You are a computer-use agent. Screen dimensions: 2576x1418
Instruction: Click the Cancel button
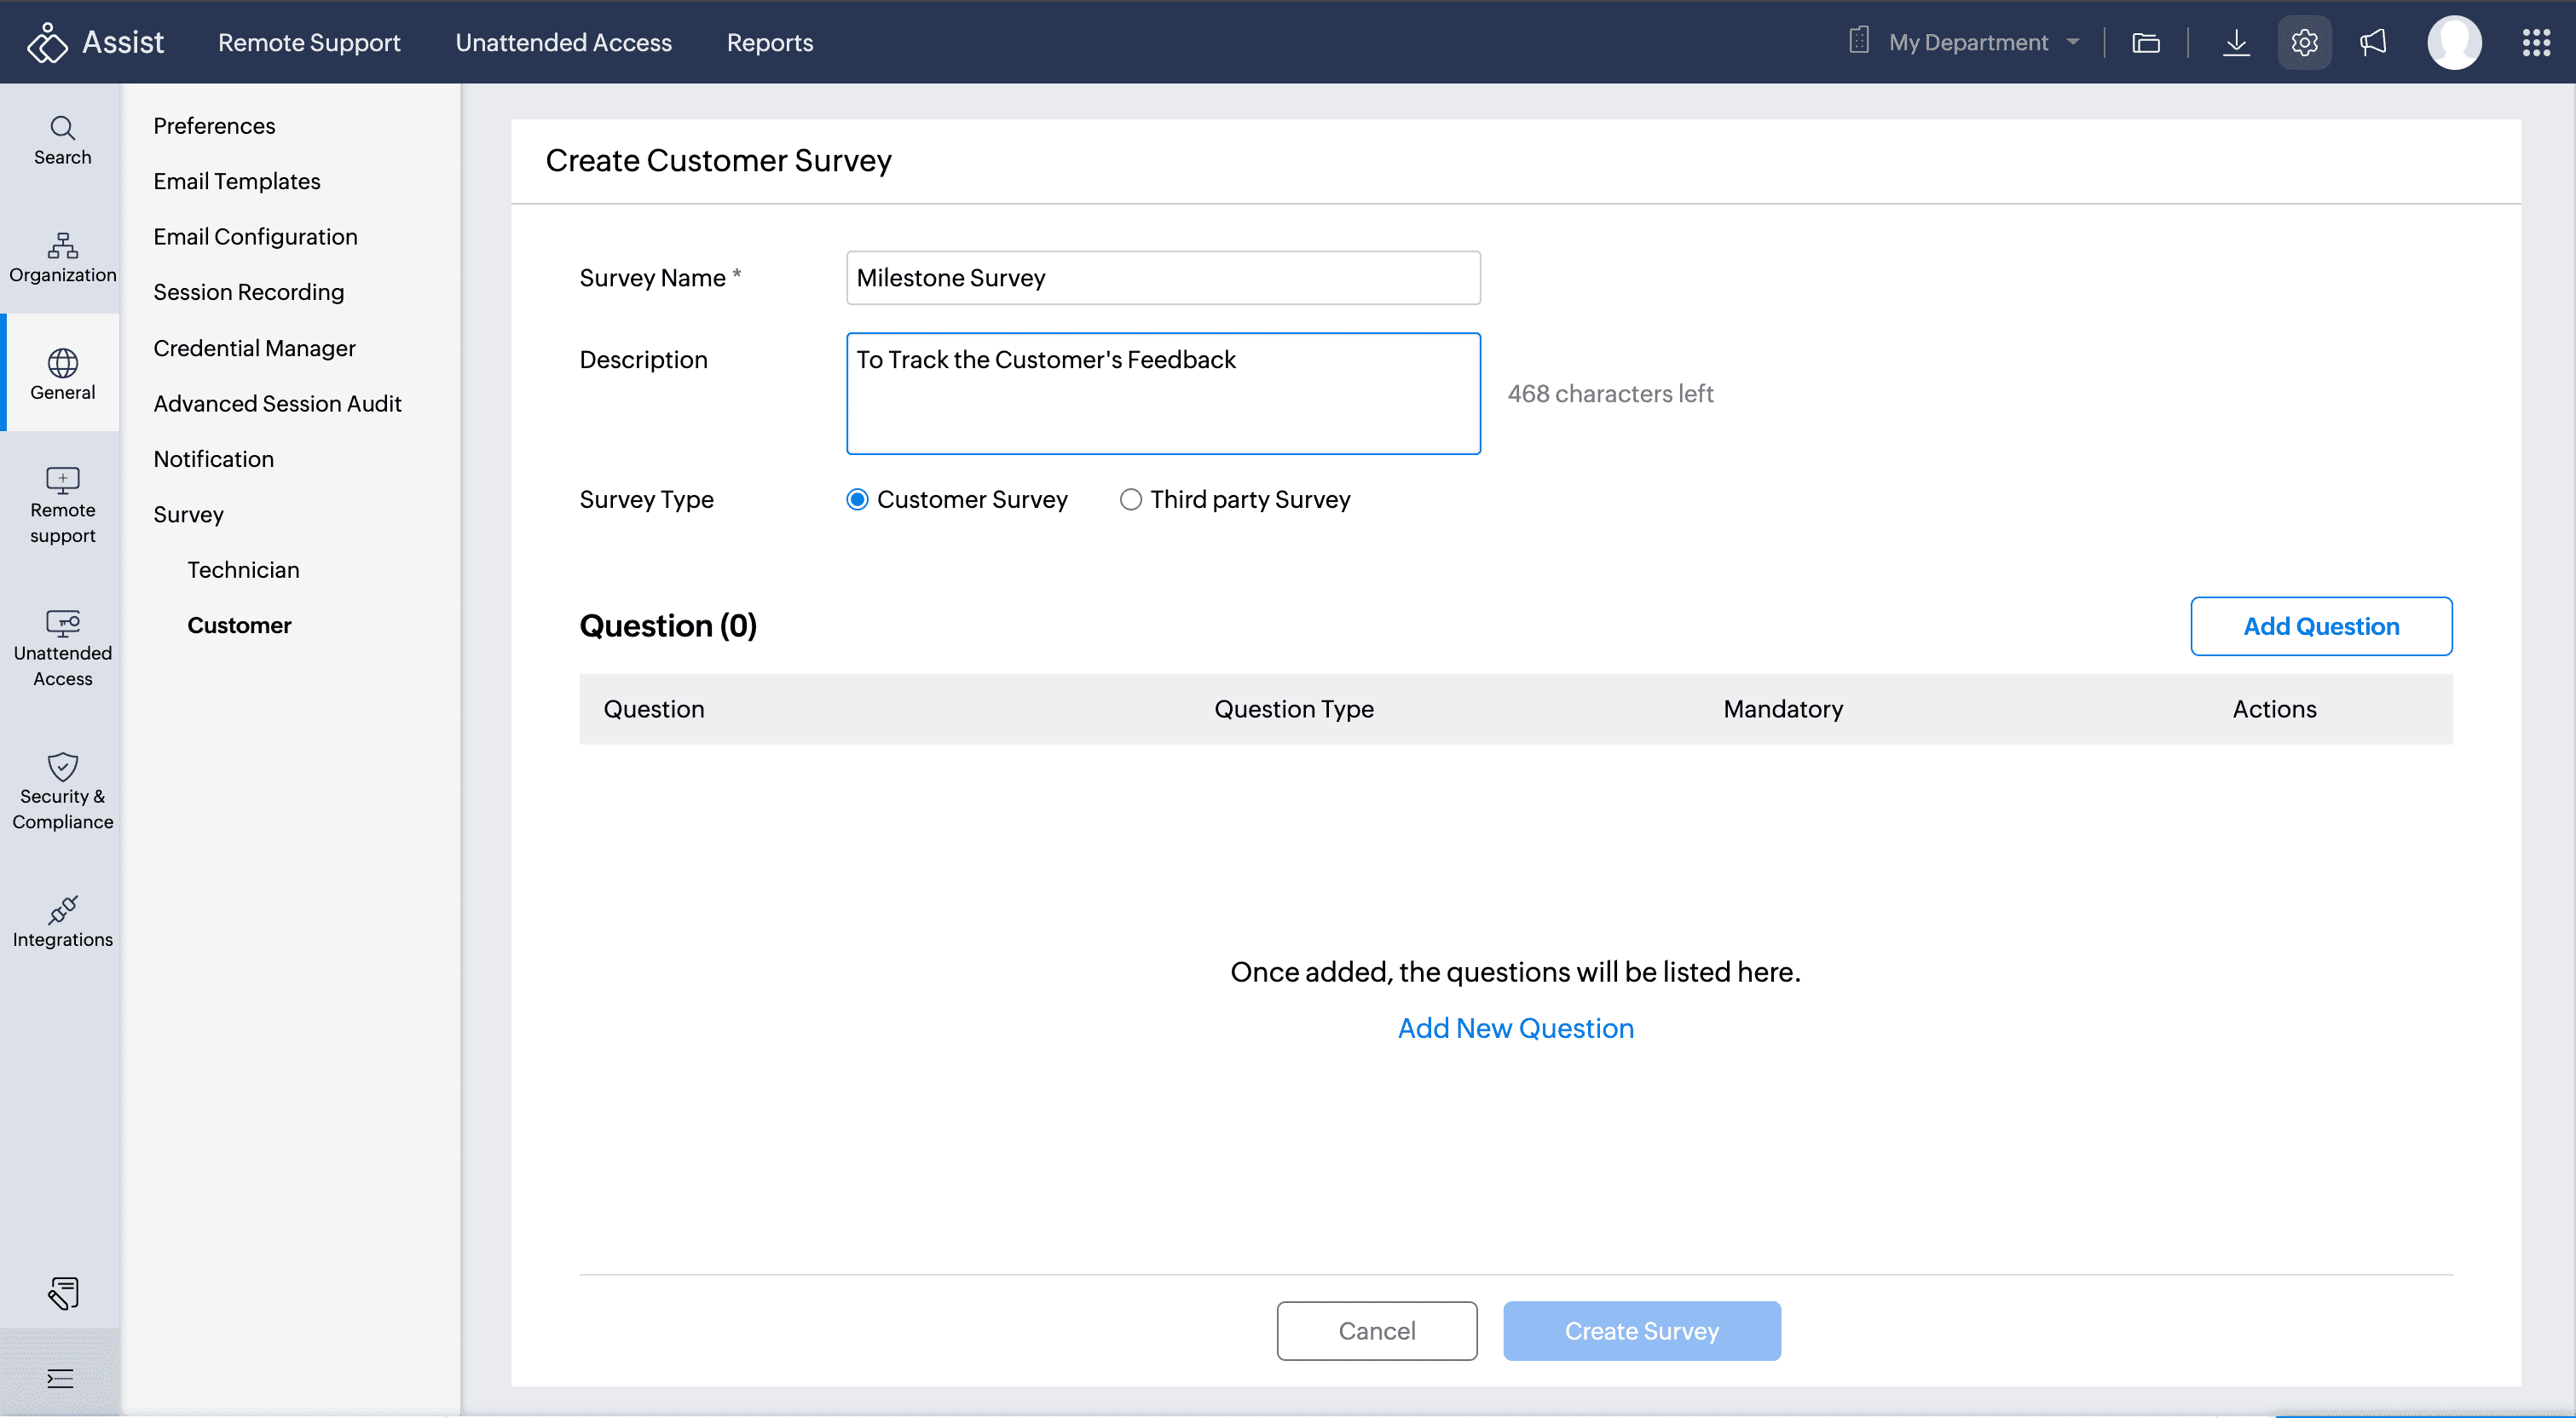click(x=1376, y=1330)
